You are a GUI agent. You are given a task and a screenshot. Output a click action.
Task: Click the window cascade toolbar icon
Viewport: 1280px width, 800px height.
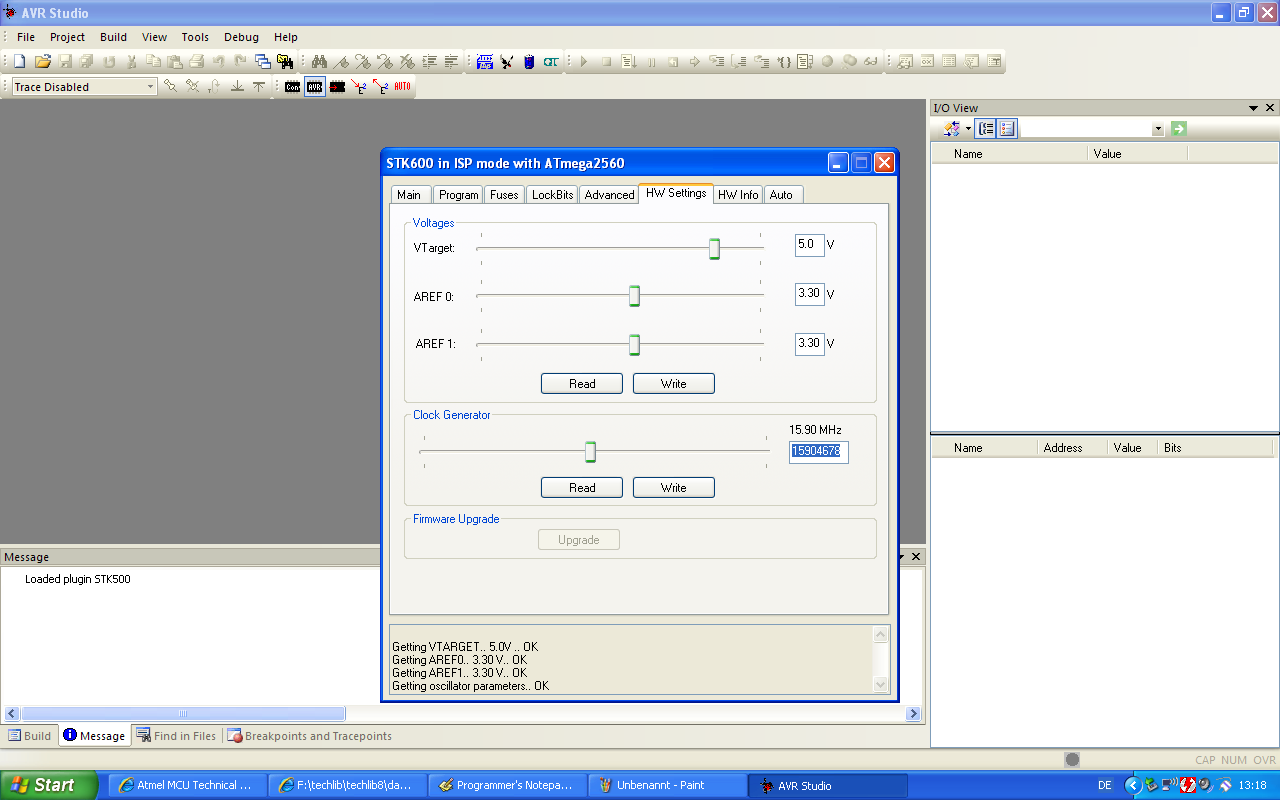pyautogui.click(x=262, y=62)
